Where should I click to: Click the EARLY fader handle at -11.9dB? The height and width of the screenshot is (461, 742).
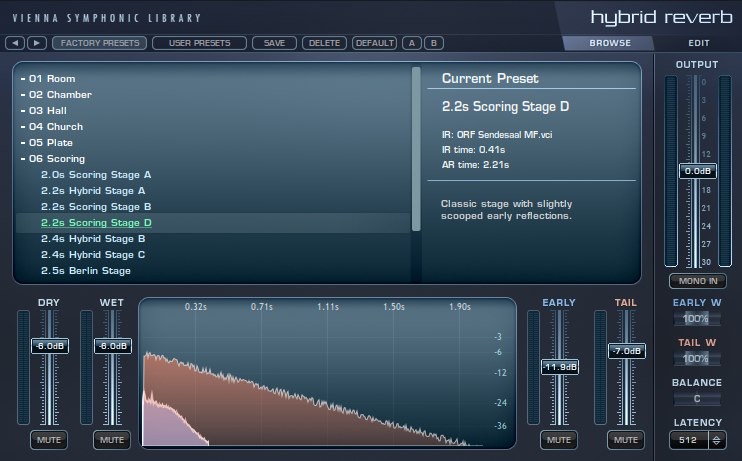(560, 367)
